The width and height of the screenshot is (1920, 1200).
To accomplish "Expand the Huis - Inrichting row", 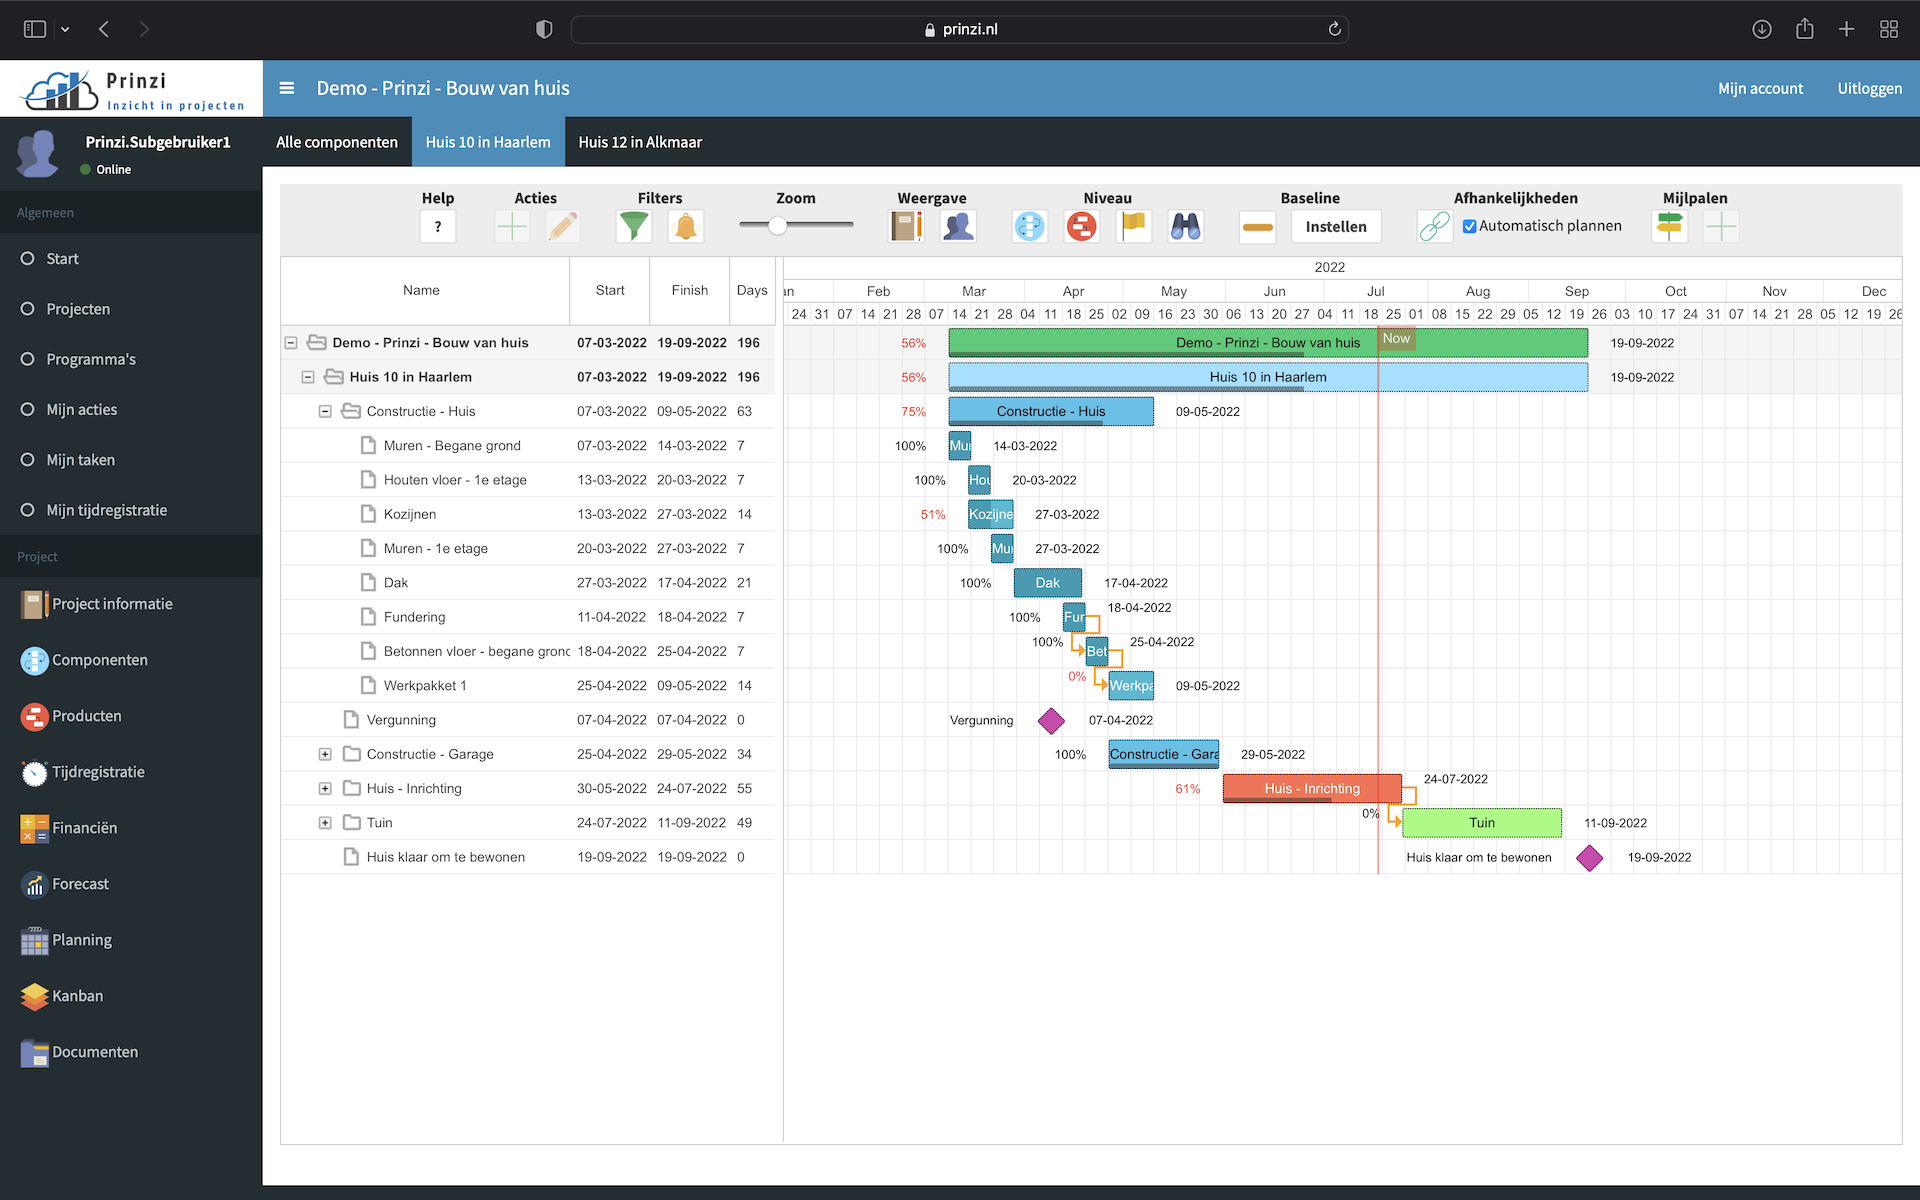I will (x=325, y=788).
